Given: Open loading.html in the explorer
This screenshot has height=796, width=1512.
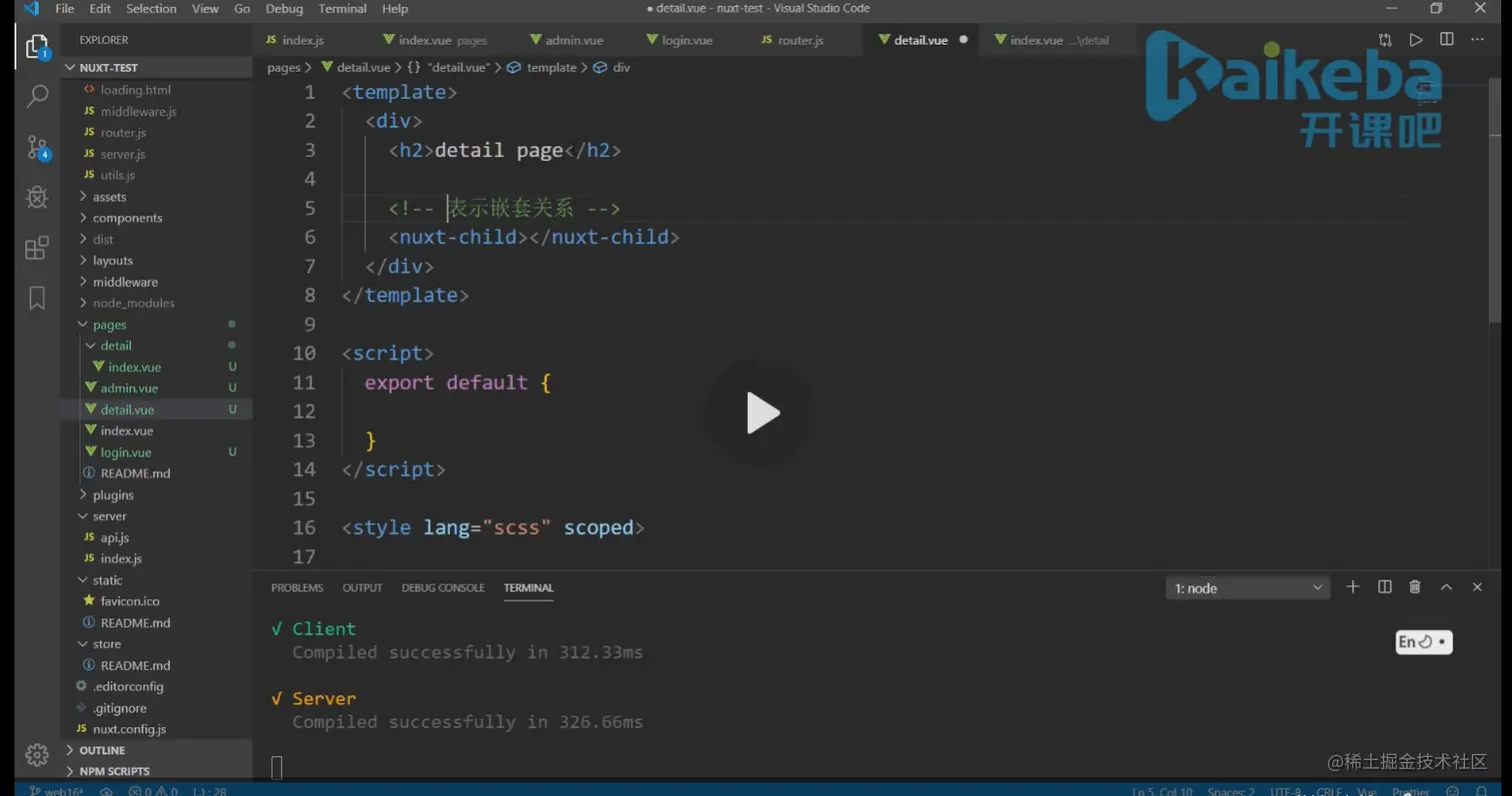Looking at the screenshot, I should click(x=135, y=90).
